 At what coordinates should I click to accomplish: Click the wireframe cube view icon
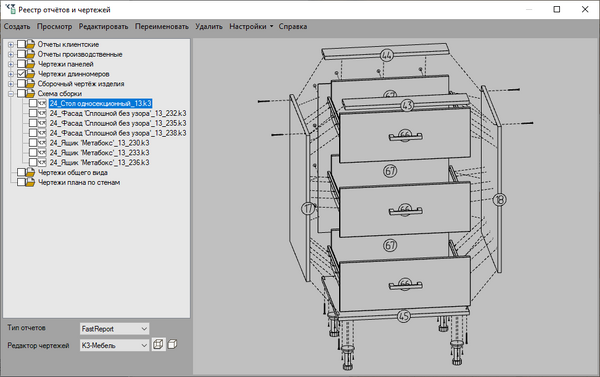point(158,344)
